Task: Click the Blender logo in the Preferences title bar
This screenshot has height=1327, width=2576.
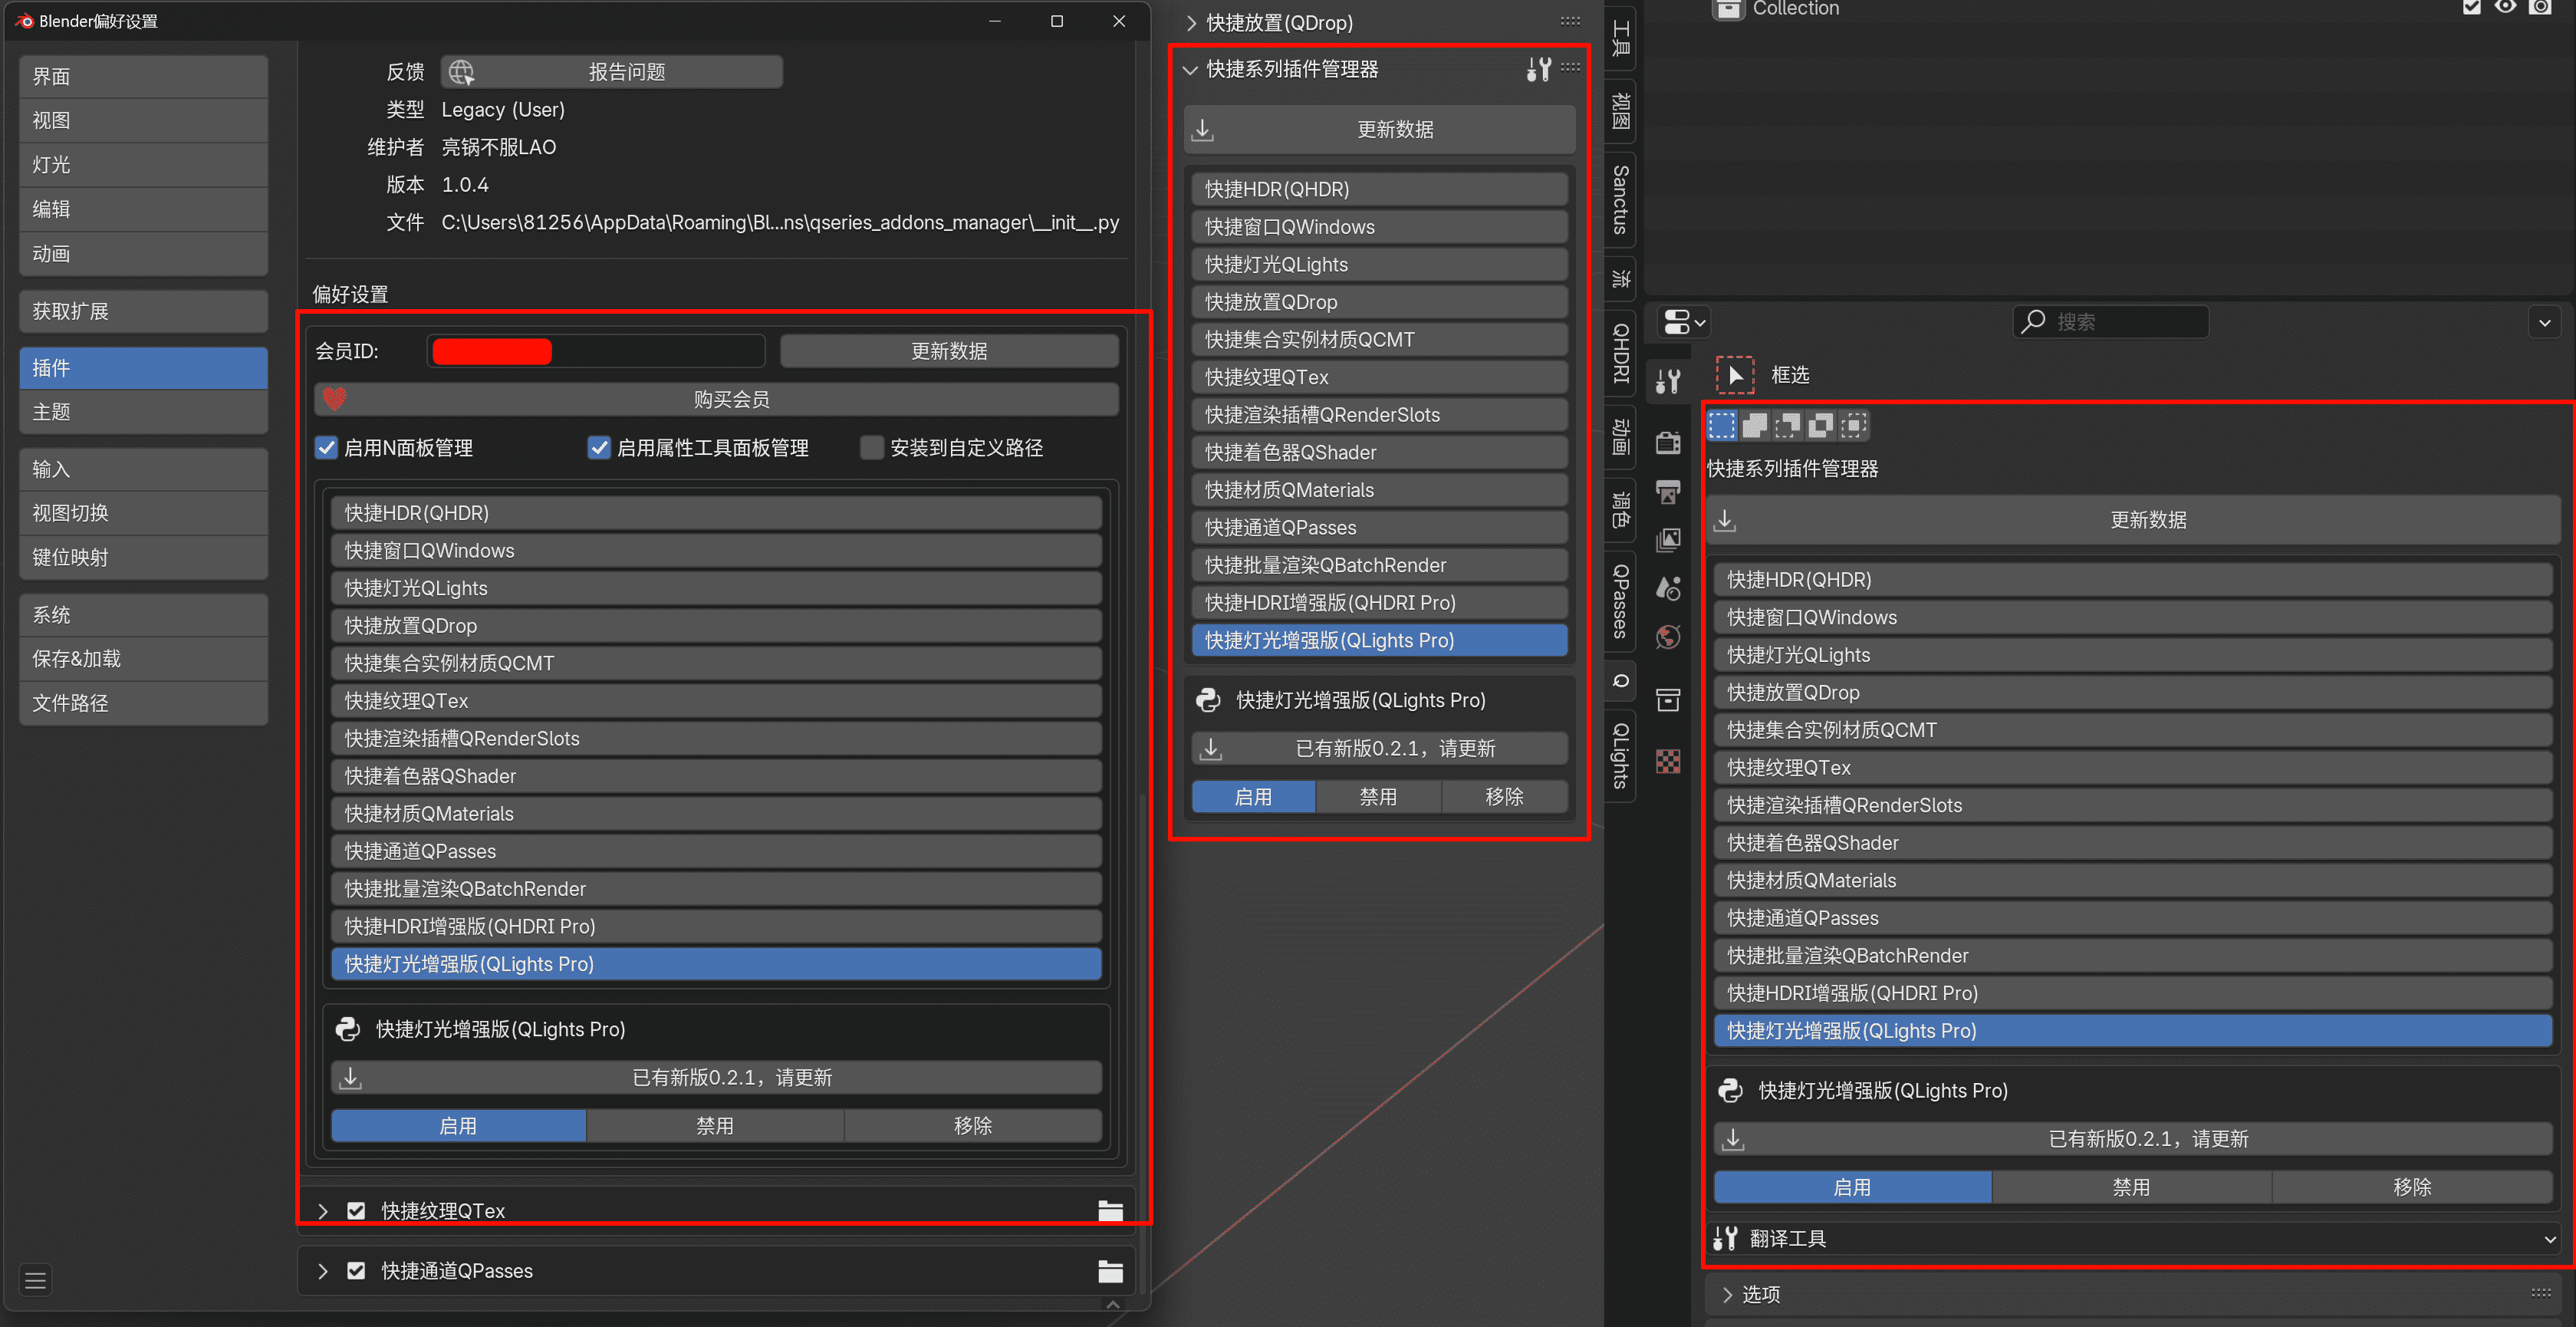Action: click(x=24, y=21)
